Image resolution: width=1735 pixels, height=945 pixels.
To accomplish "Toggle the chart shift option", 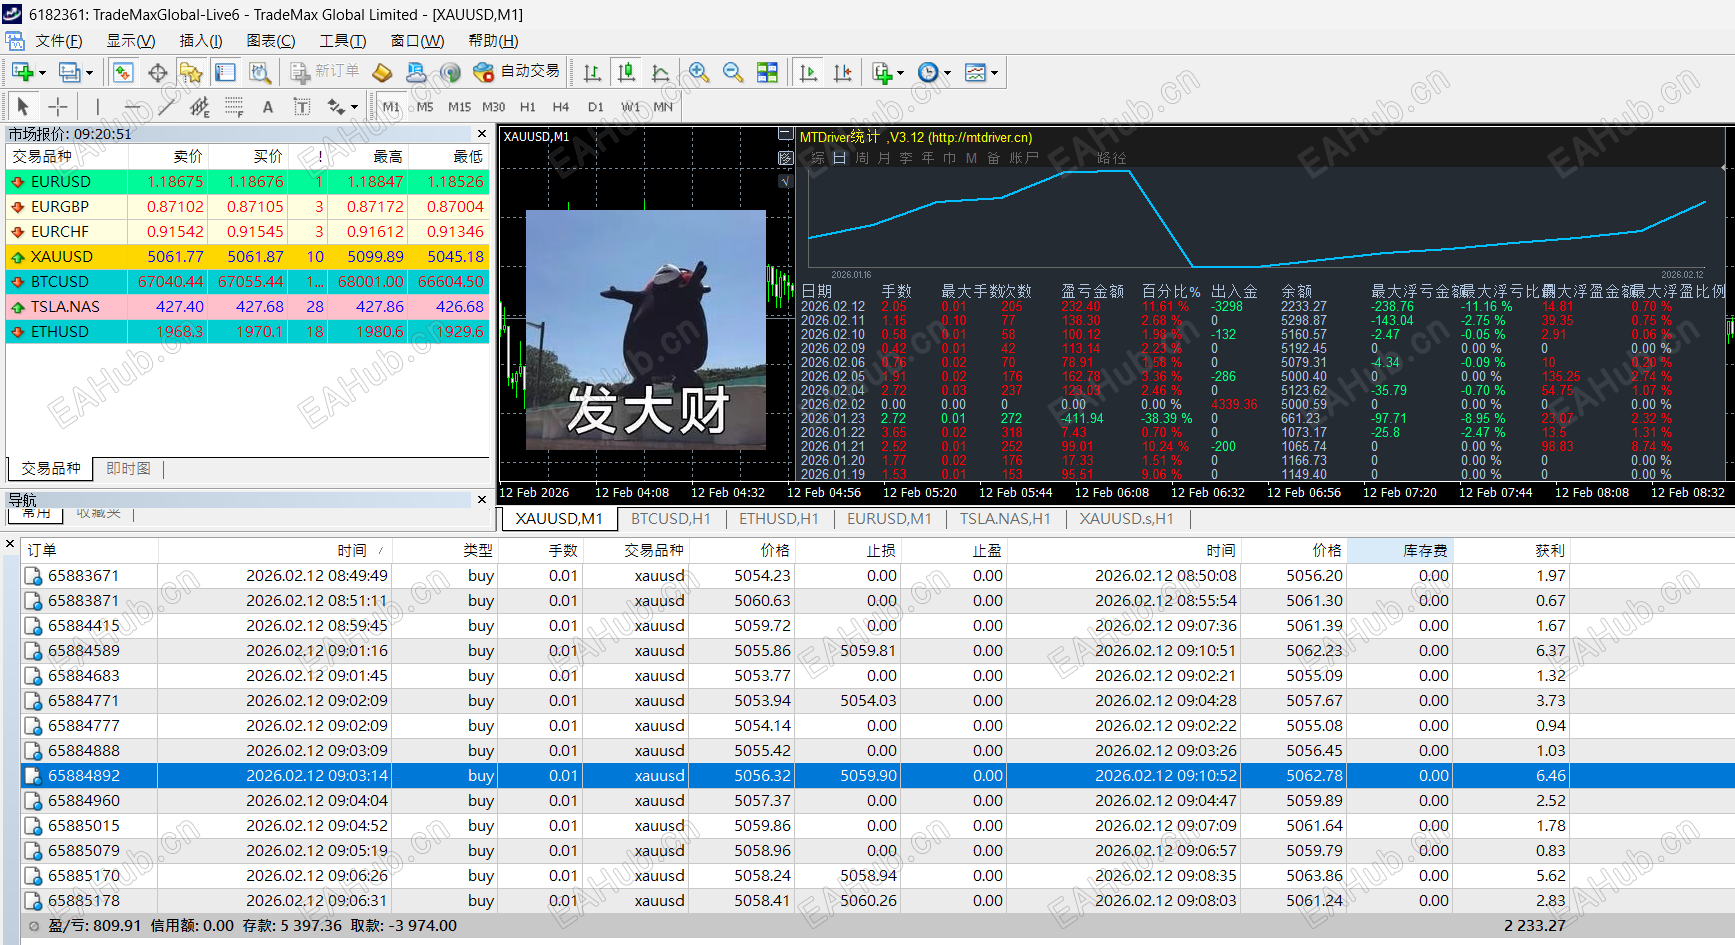I will [843, 72].
